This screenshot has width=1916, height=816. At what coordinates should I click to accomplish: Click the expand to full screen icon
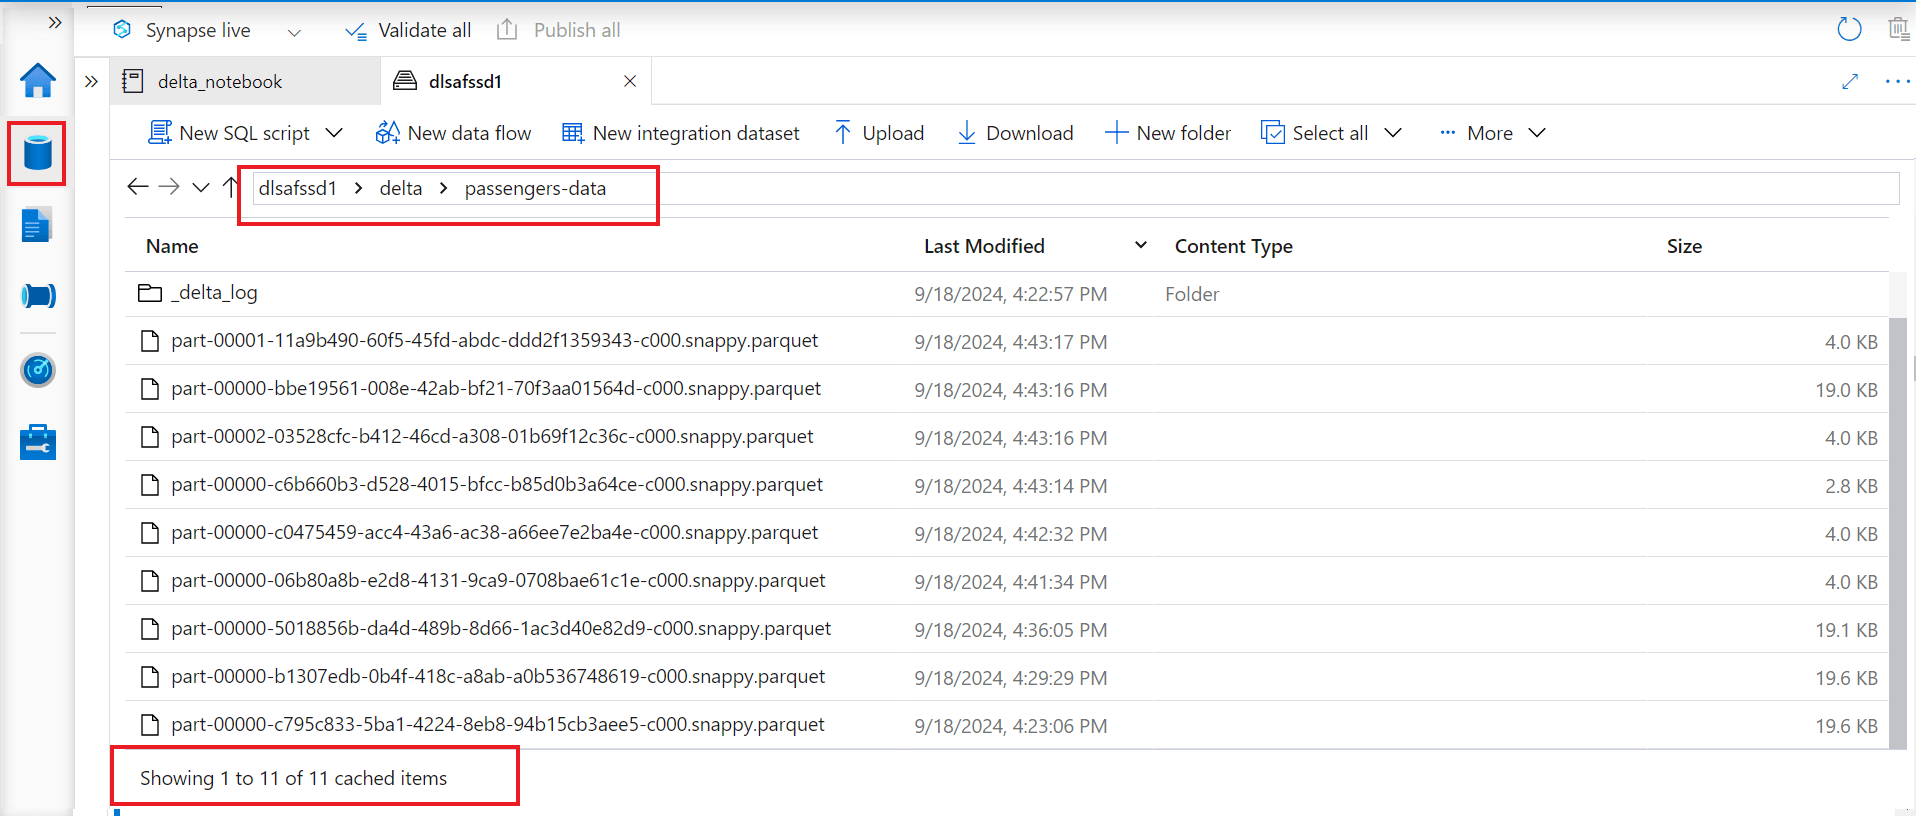(x=1850, y=81)
